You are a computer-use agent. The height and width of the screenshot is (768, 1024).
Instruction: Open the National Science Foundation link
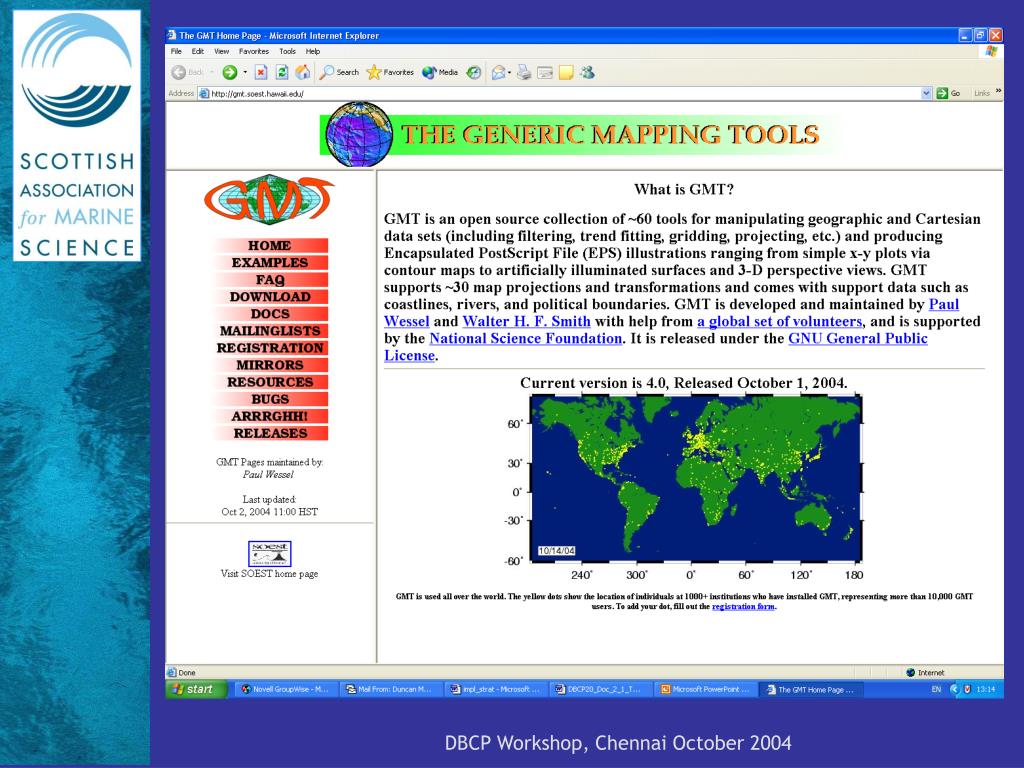coord(526,338)
